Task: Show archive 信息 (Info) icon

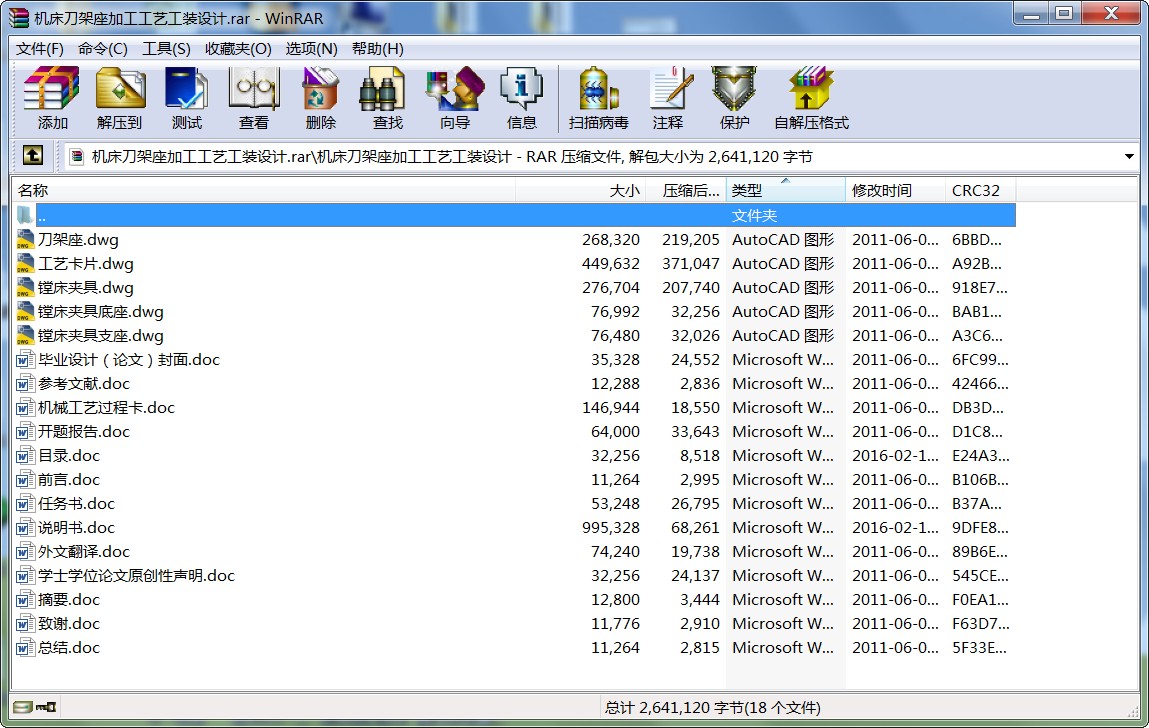Action: (x=522, y=89)
